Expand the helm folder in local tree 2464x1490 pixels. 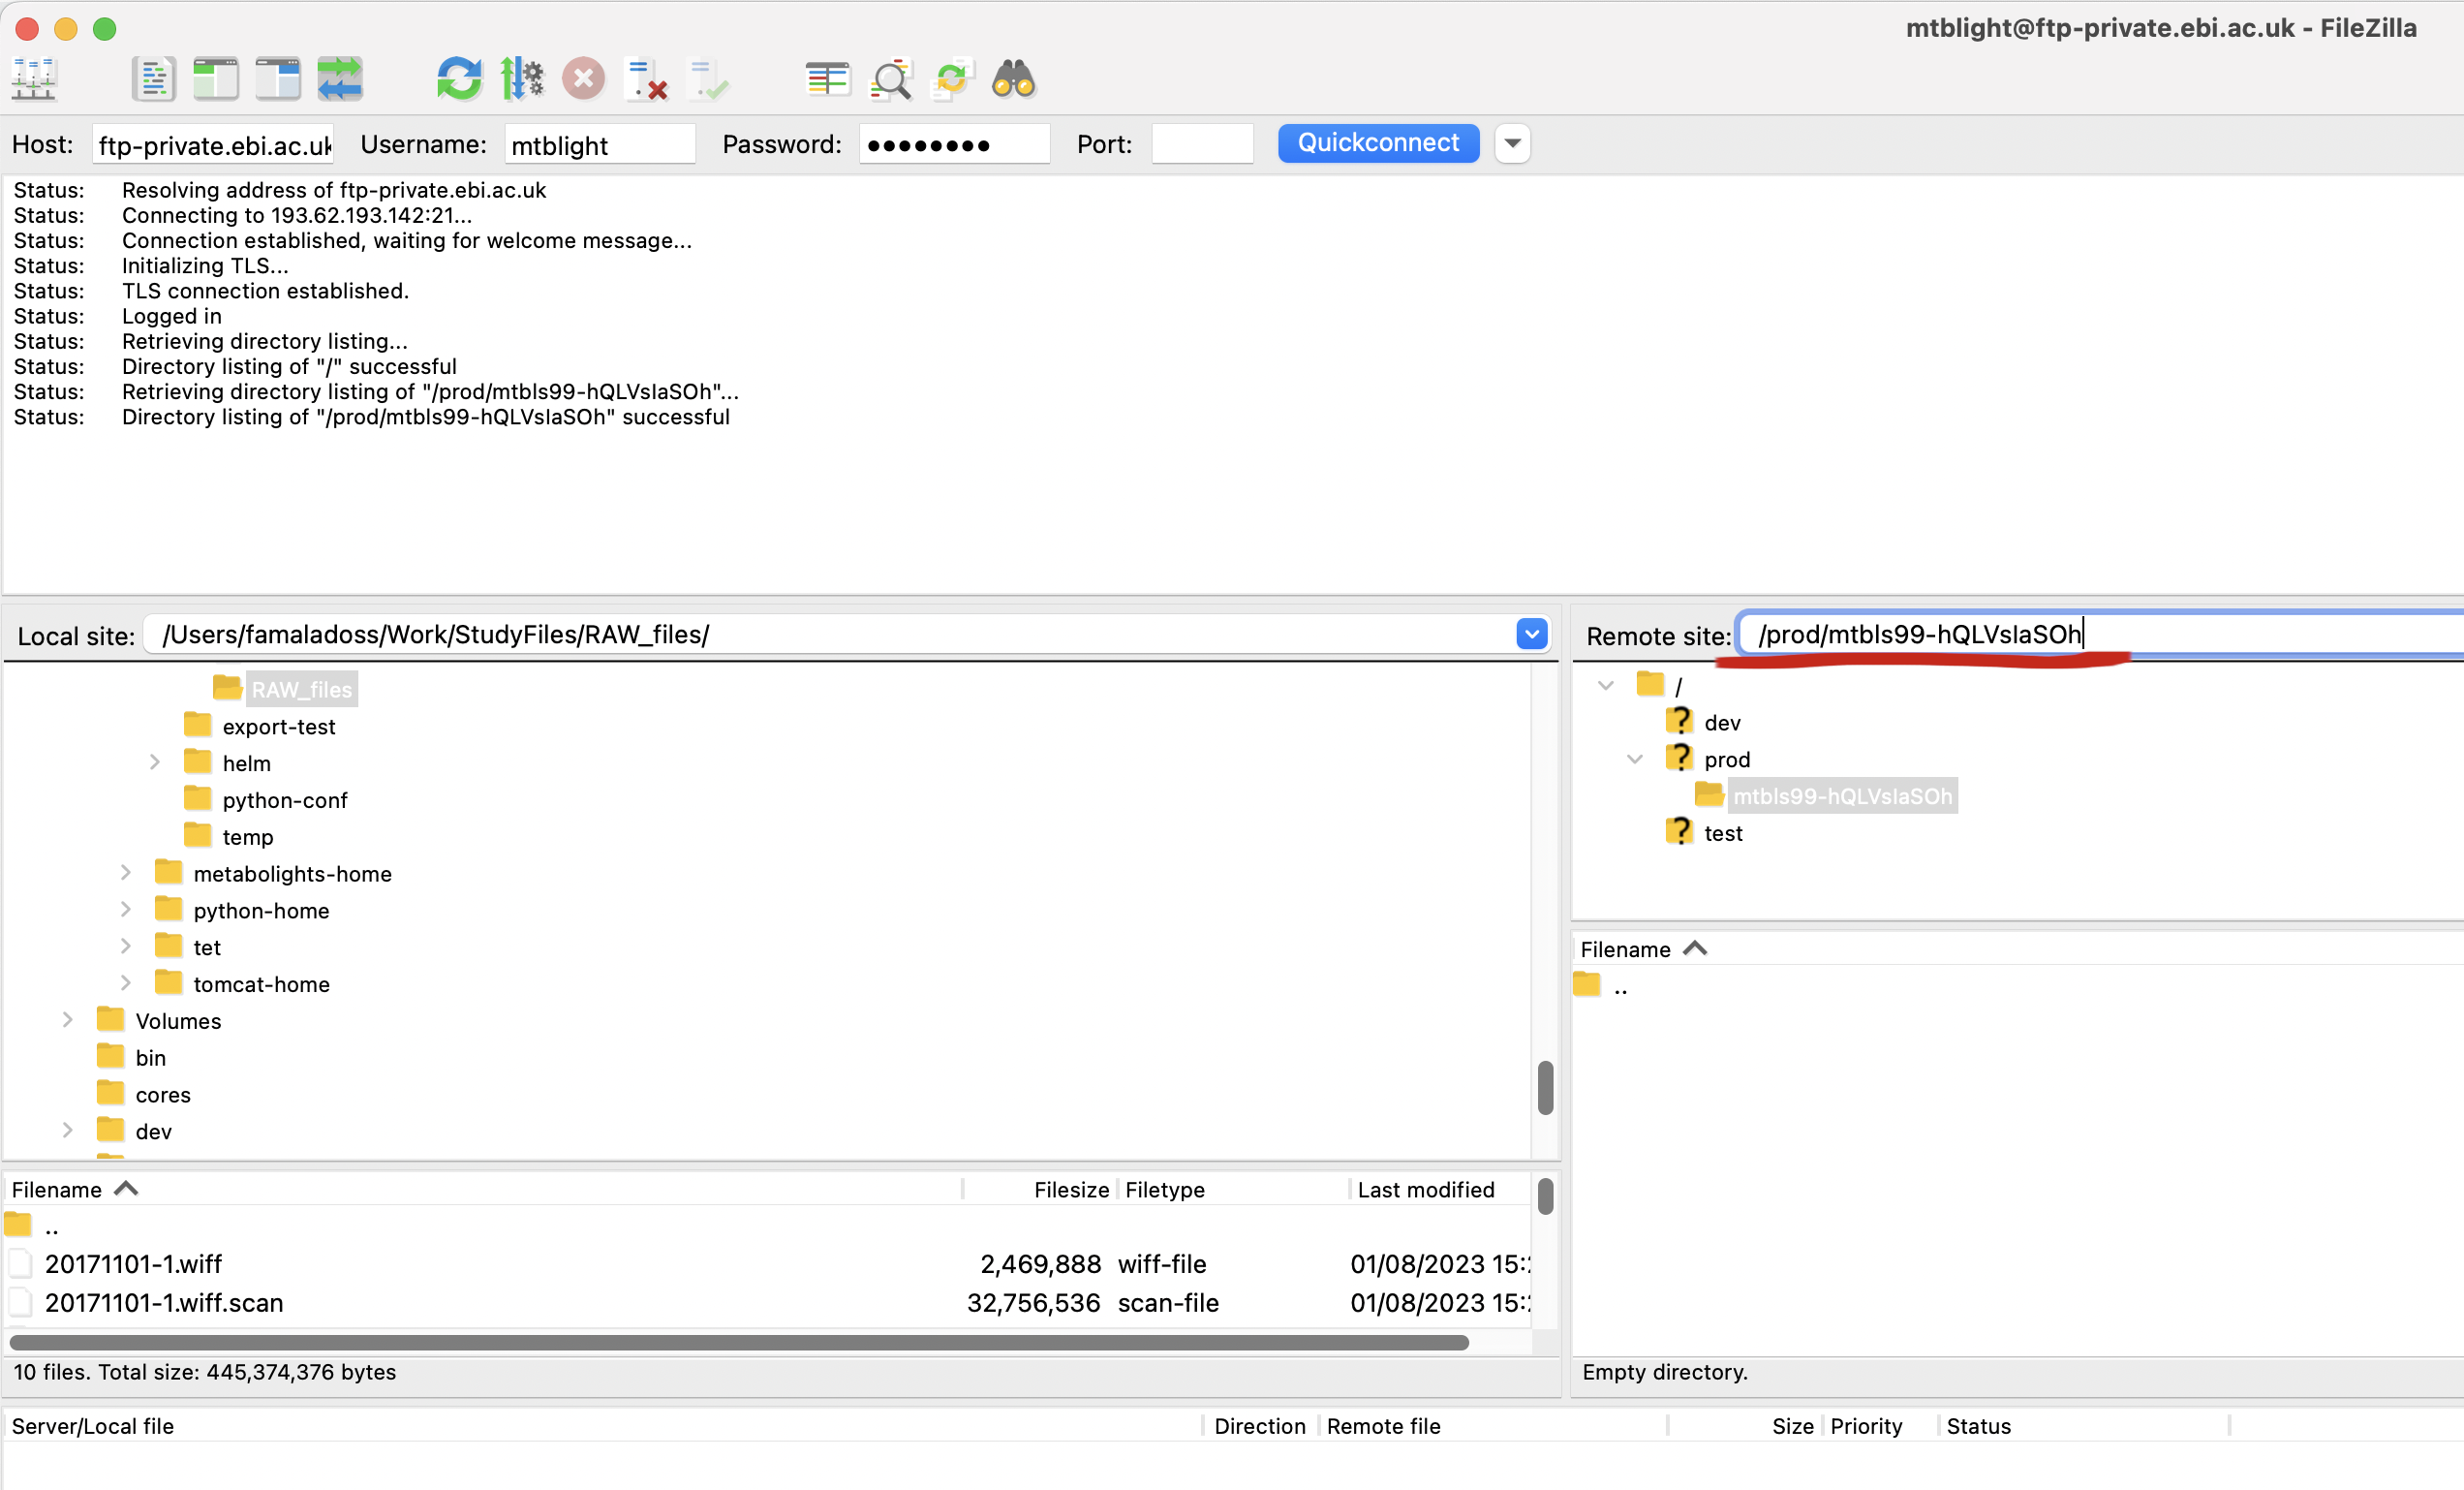coord(154,763)
